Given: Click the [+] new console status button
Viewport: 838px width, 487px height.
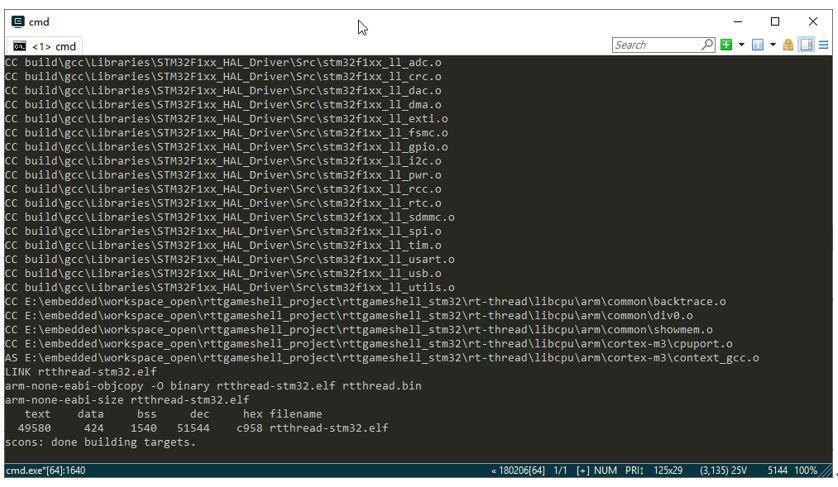Looking at the screenshot, I should [x=583, y=470].
